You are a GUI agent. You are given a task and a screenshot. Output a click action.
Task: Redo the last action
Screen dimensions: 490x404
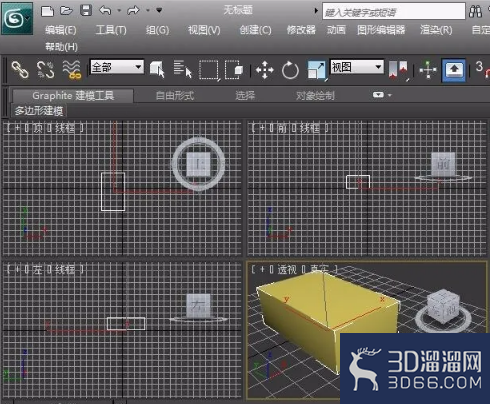pyautogui.click(x=133, y=11)
